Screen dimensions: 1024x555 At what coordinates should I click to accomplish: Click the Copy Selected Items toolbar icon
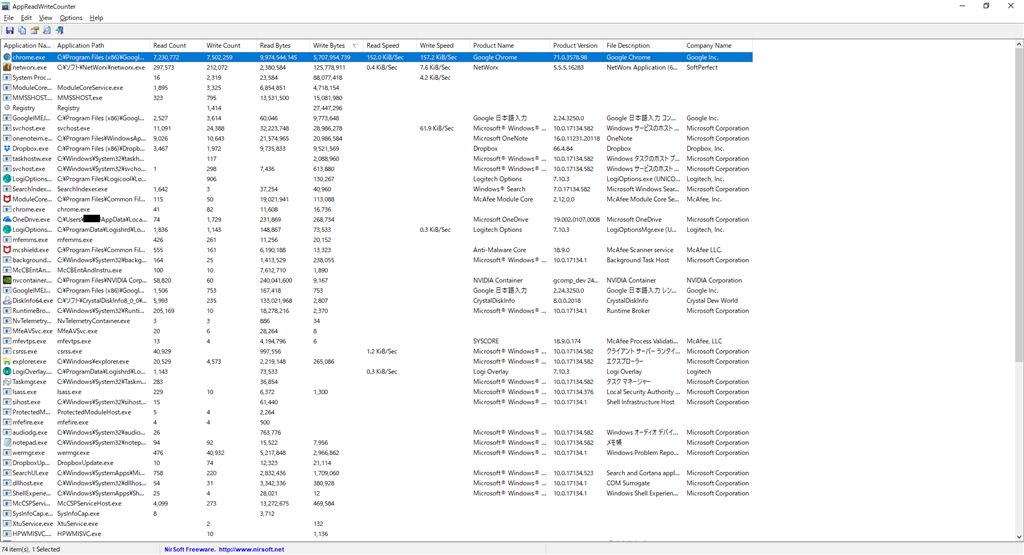(x=22, y=30)
